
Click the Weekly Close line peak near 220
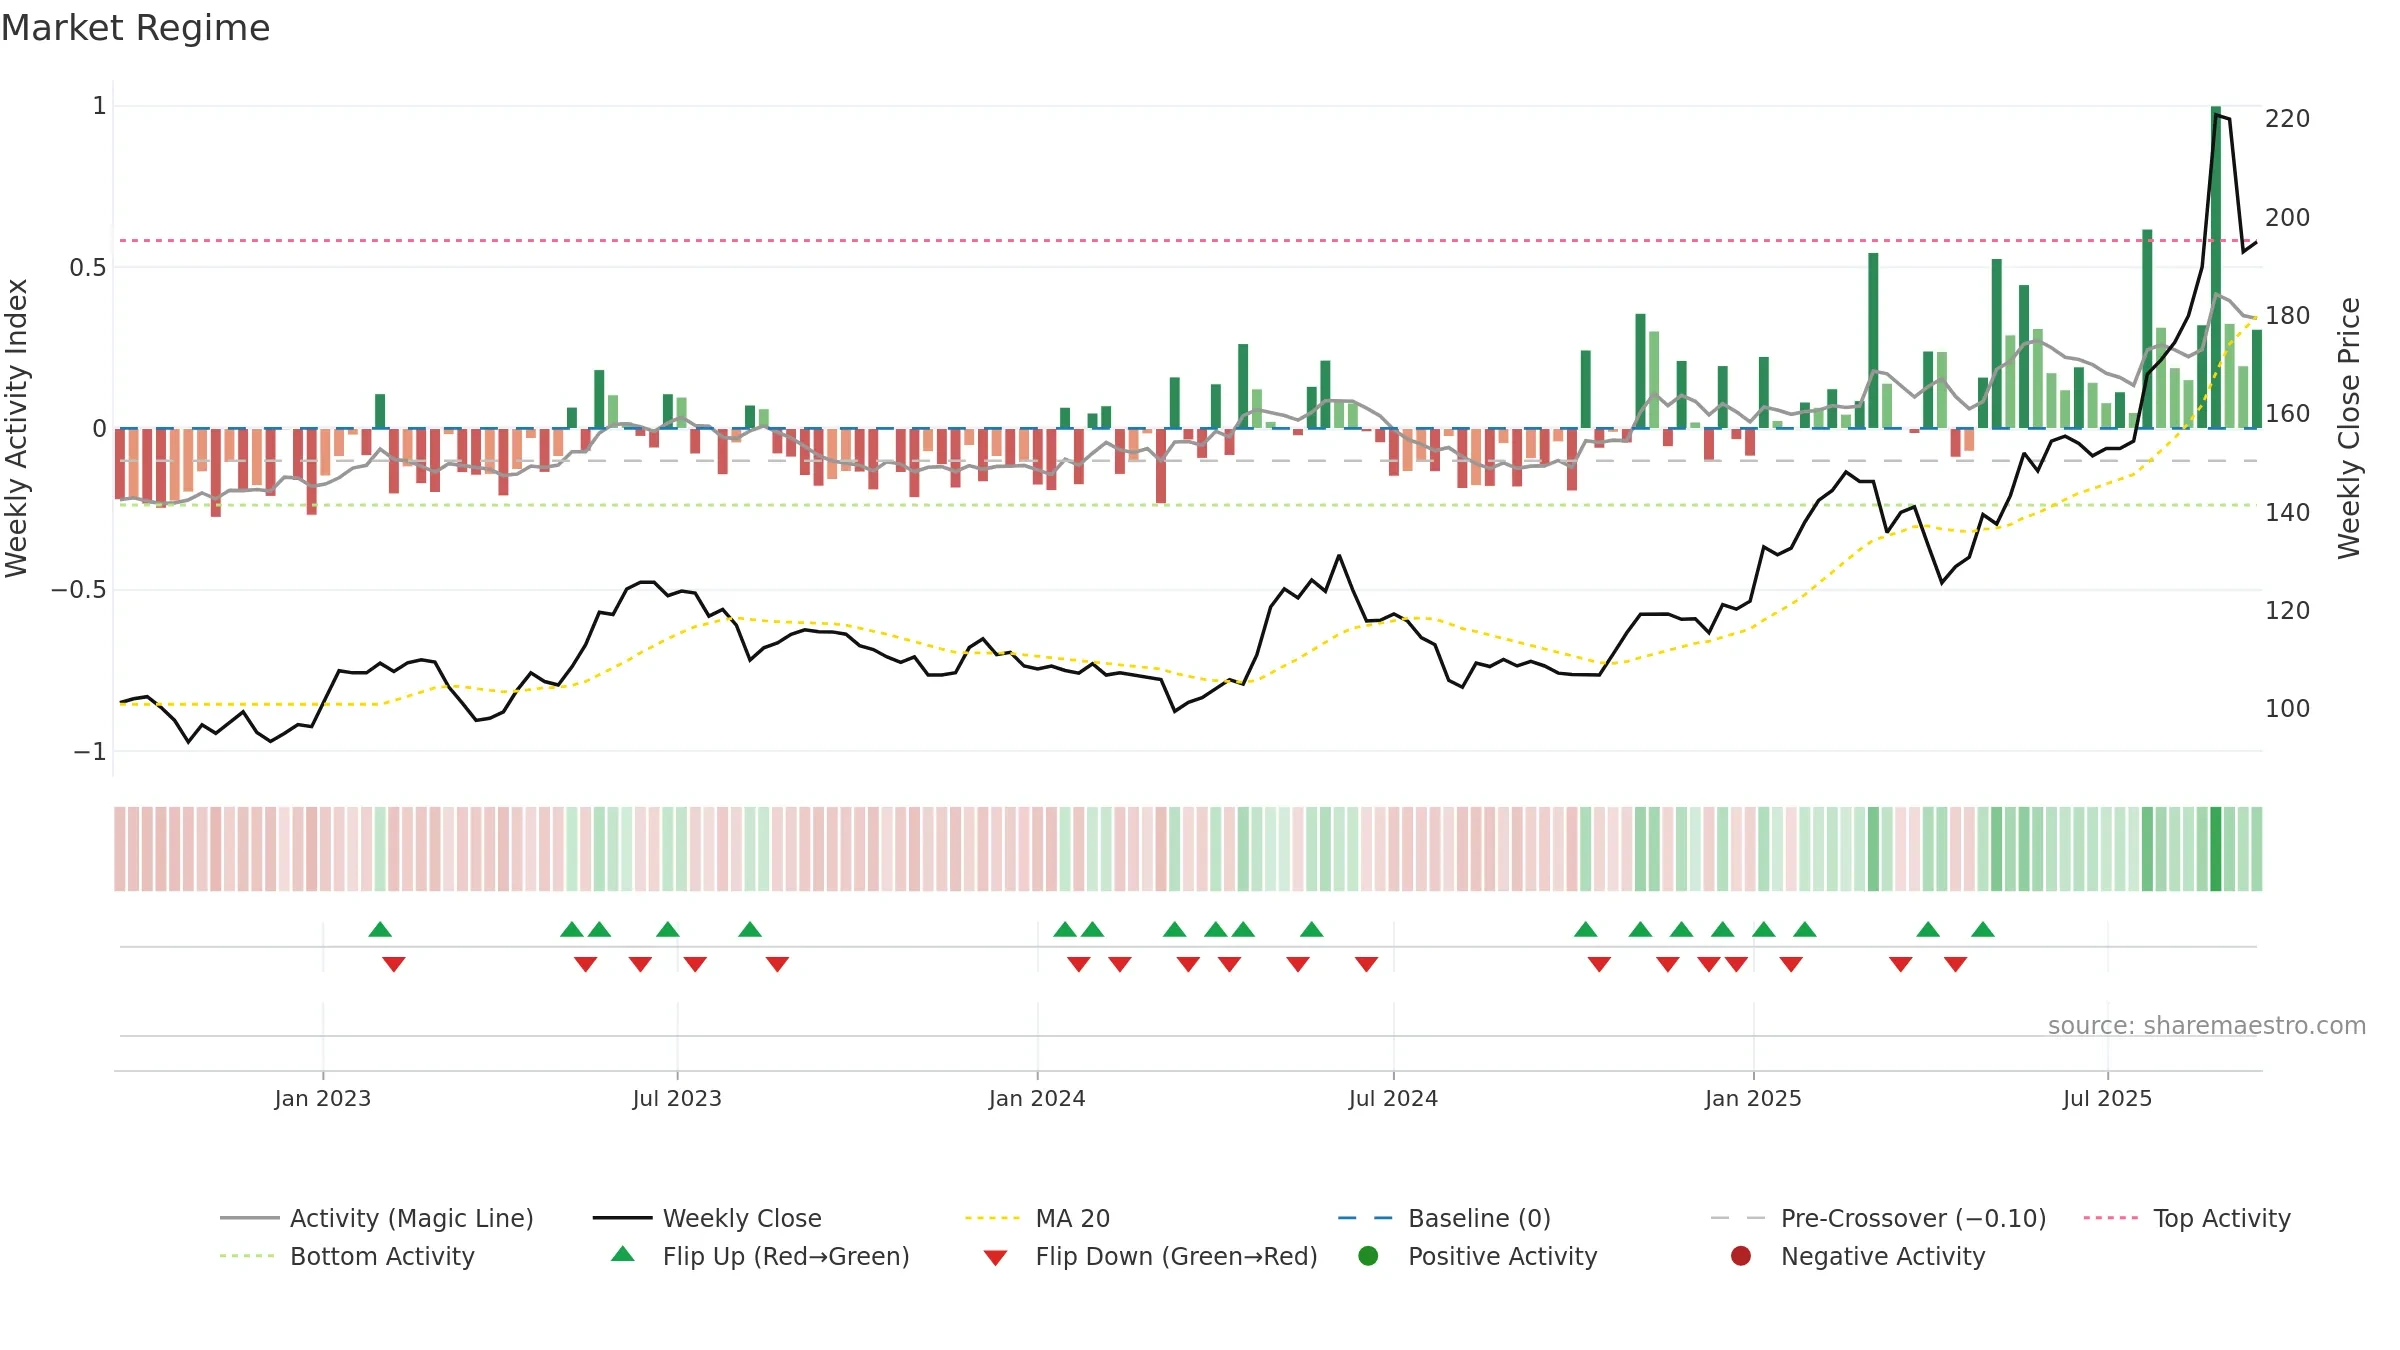(2217, 115)
